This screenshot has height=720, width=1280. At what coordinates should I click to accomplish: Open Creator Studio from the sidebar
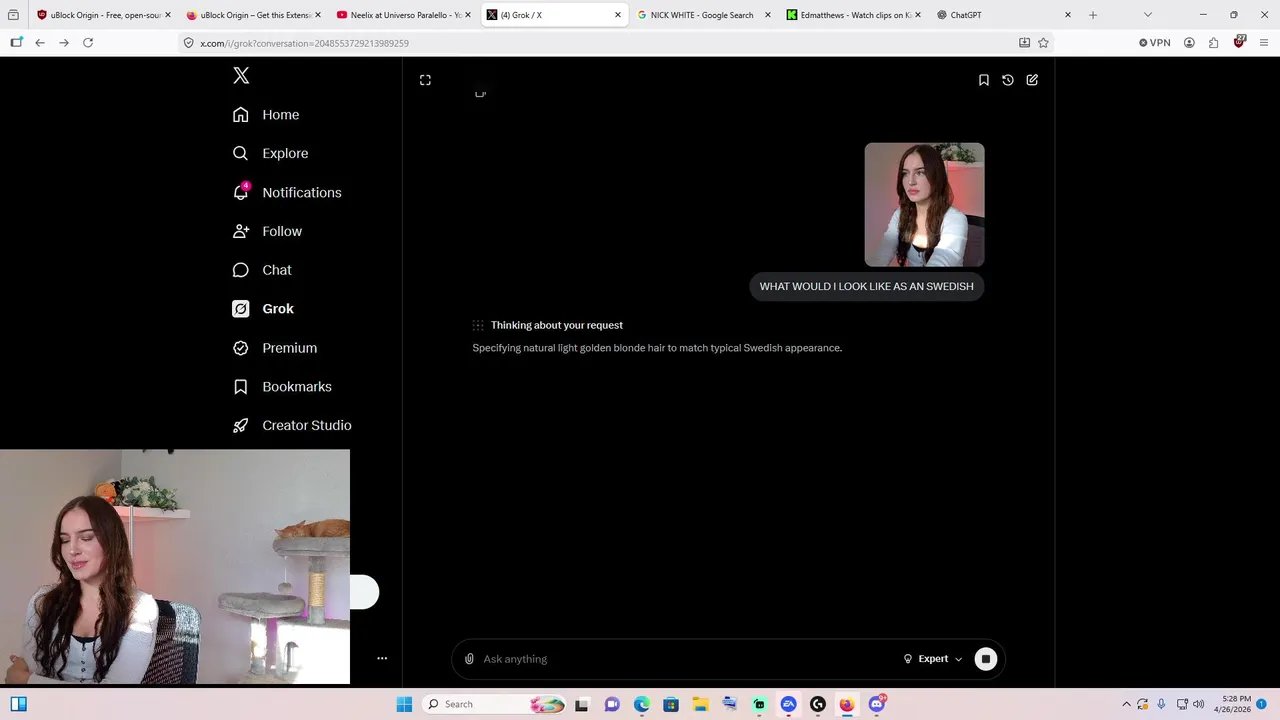[x=292, y=425]
